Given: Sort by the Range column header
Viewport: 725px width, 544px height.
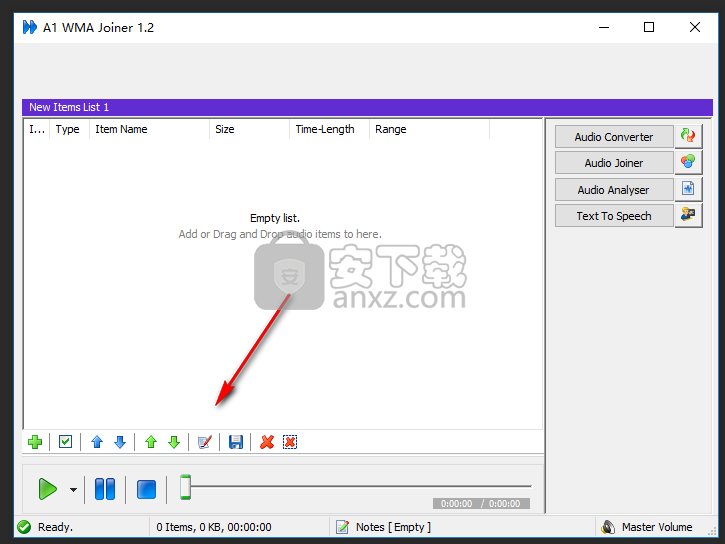Looking at the screenshot, I should pos(429,129).
